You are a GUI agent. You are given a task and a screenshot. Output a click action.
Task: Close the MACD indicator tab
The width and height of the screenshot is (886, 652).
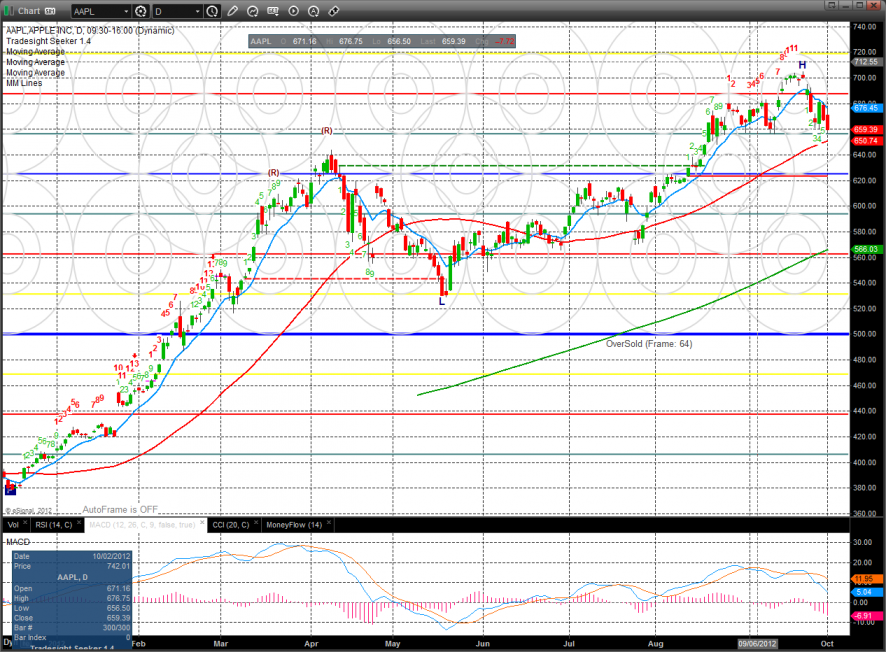coord(202,521)
